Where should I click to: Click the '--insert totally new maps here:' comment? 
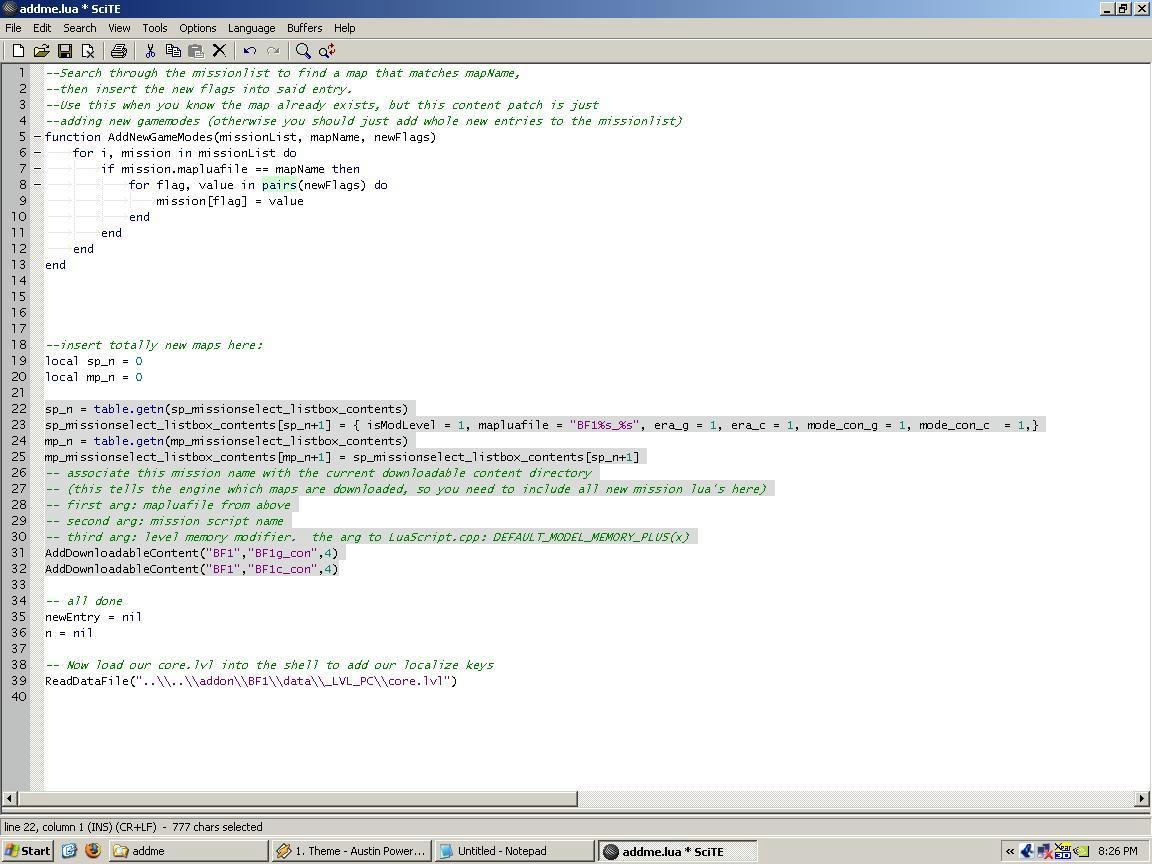(x=154, y=345)
